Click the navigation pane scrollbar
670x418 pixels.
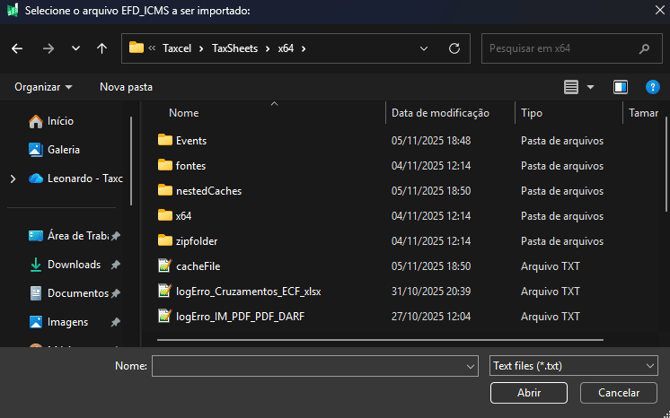click(x=131, y=162)
